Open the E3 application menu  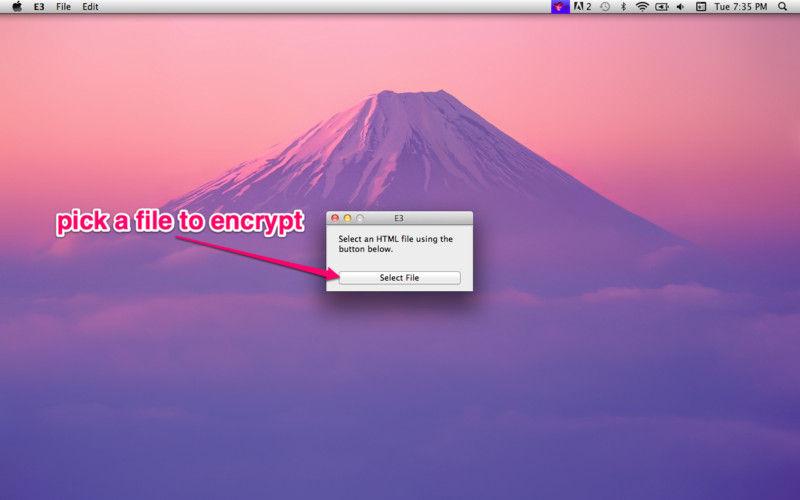click(x=39, y=7)
